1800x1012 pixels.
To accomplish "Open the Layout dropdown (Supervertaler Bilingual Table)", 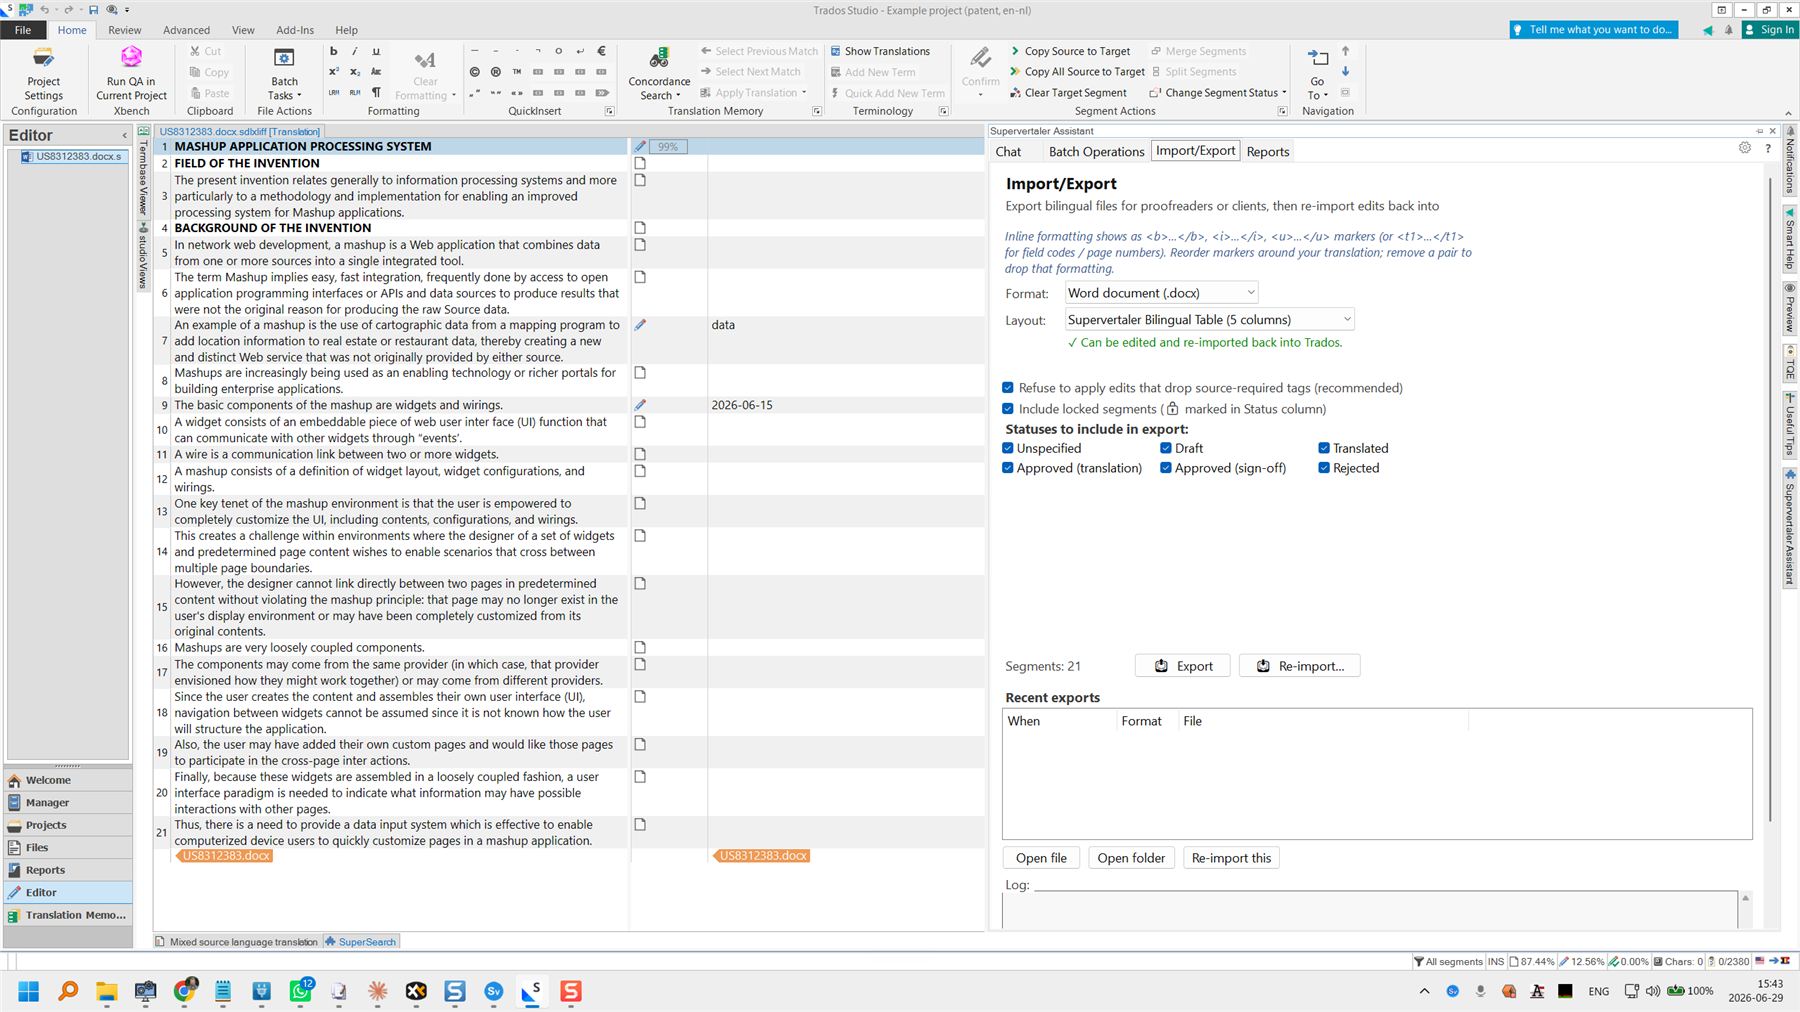I will click(x=1209, y=320).
